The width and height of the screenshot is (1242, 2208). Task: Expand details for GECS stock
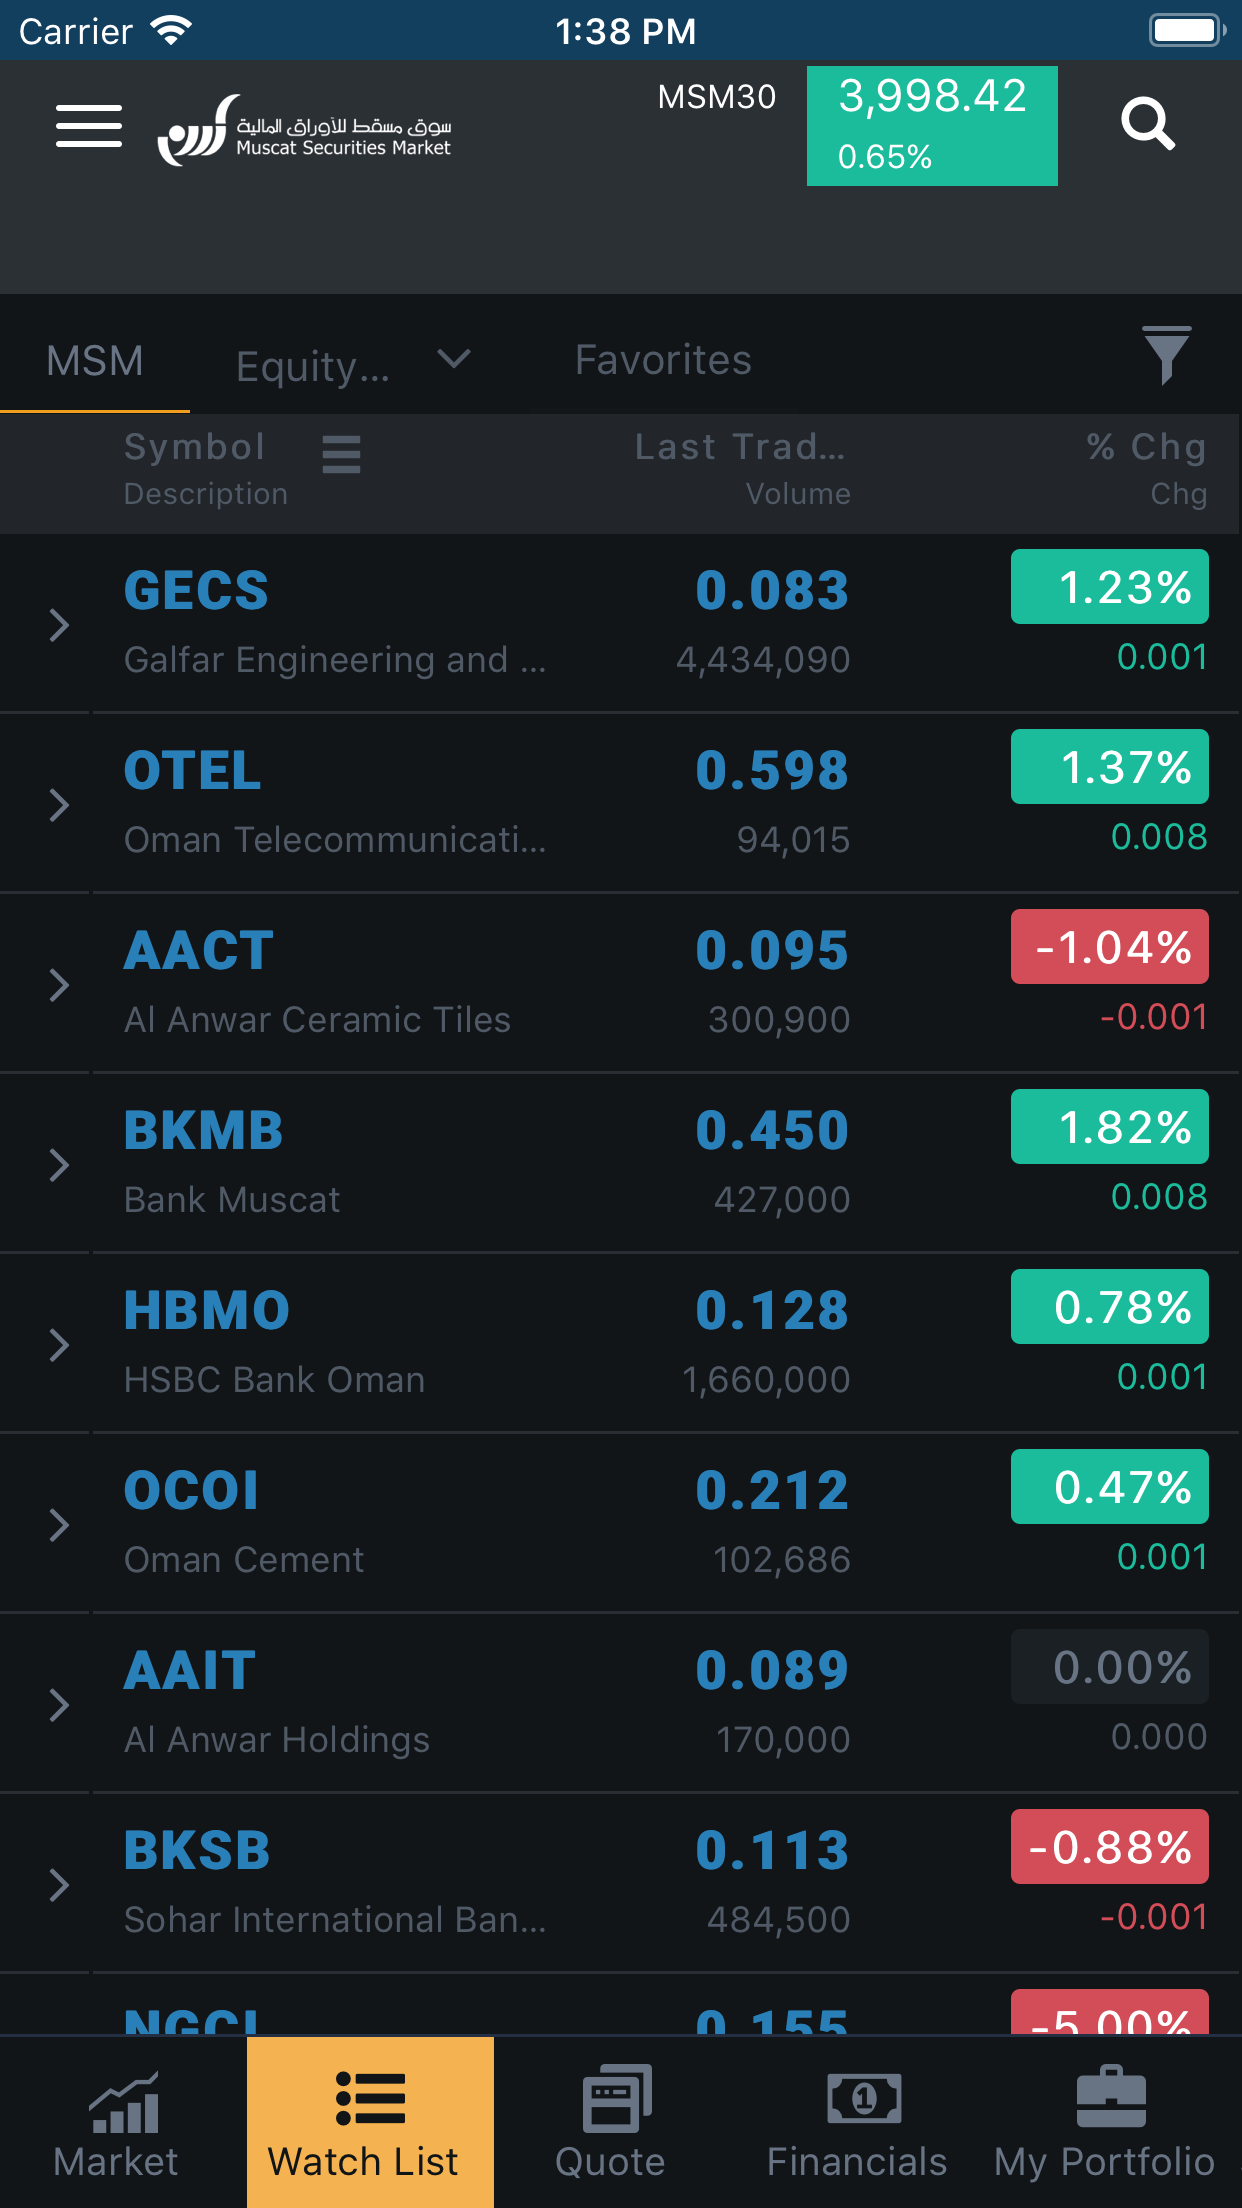[58, 623]
